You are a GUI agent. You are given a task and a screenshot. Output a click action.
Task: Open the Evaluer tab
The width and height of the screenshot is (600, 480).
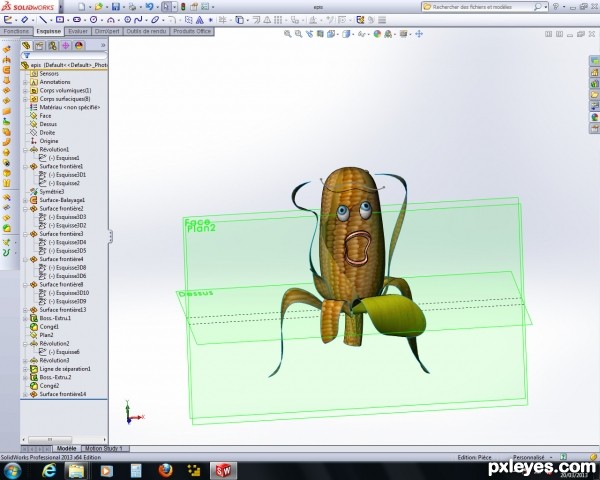click(x=78, y=31)
